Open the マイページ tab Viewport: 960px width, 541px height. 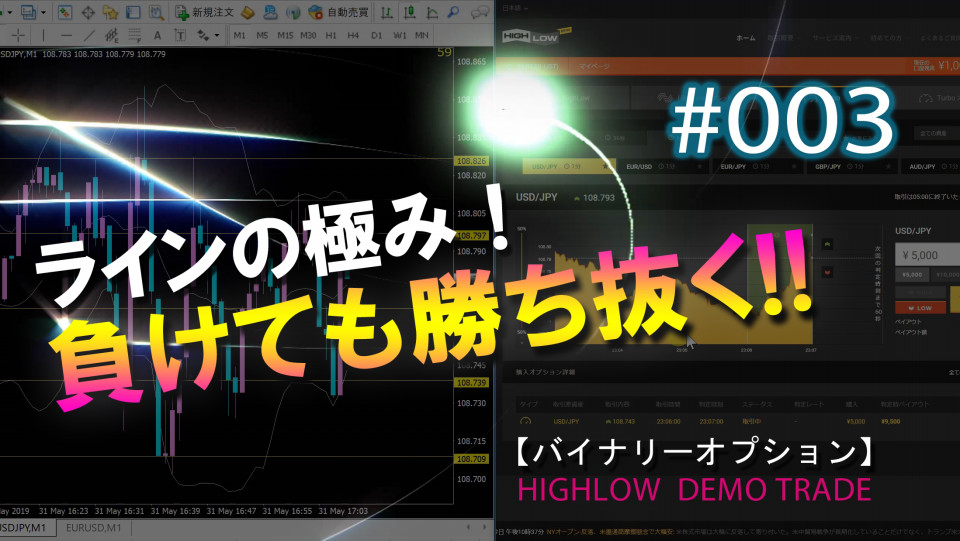pos(594,66)
